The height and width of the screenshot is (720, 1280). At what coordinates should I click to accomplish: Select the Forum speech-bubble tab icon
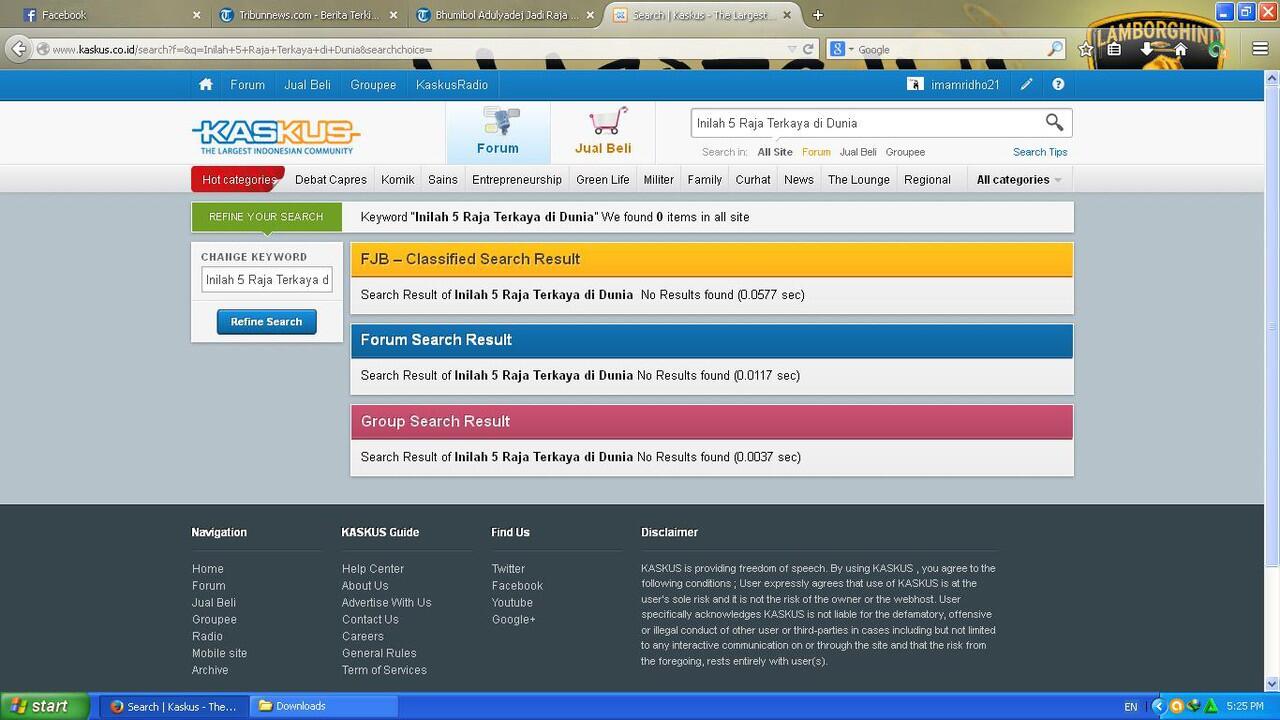point(500,121)
